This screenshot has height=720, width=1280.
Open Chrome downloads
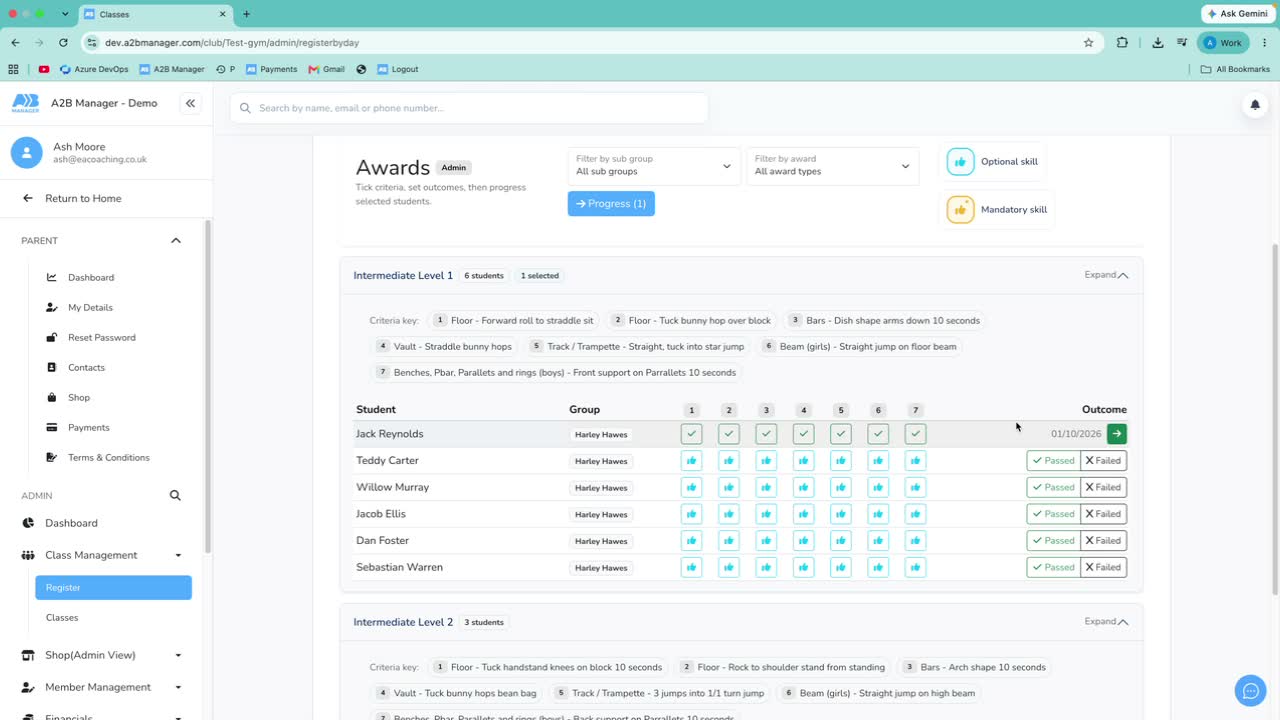[1157, 43]
